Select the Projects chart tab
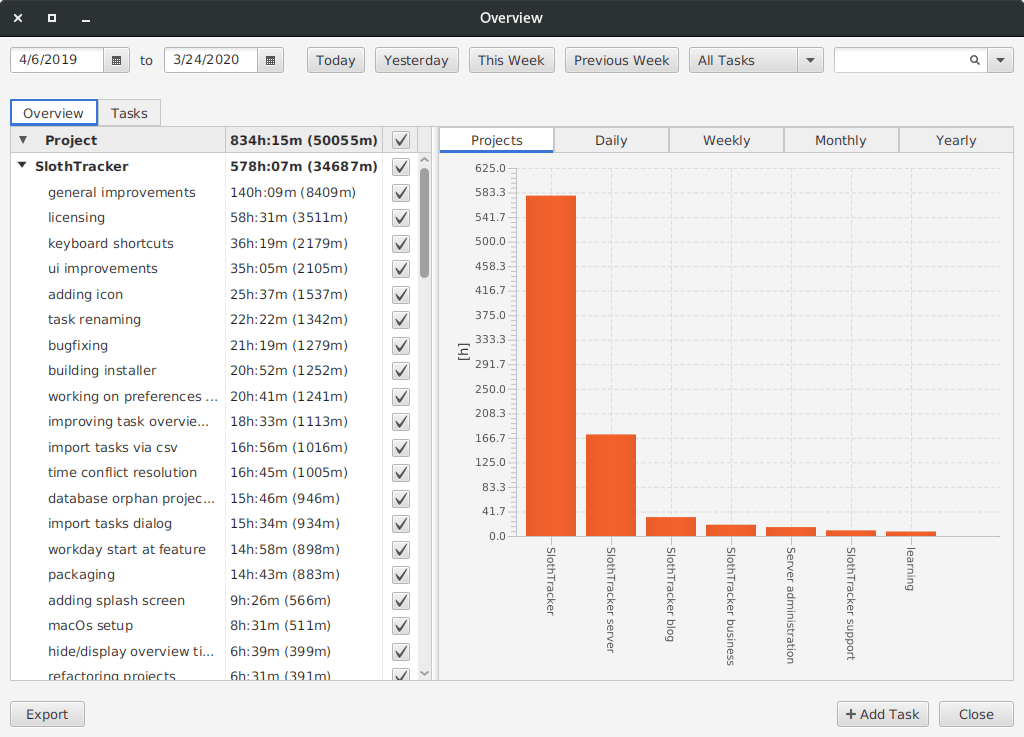1024x737 pixels. pyautogui.click(x=496, y=140)
